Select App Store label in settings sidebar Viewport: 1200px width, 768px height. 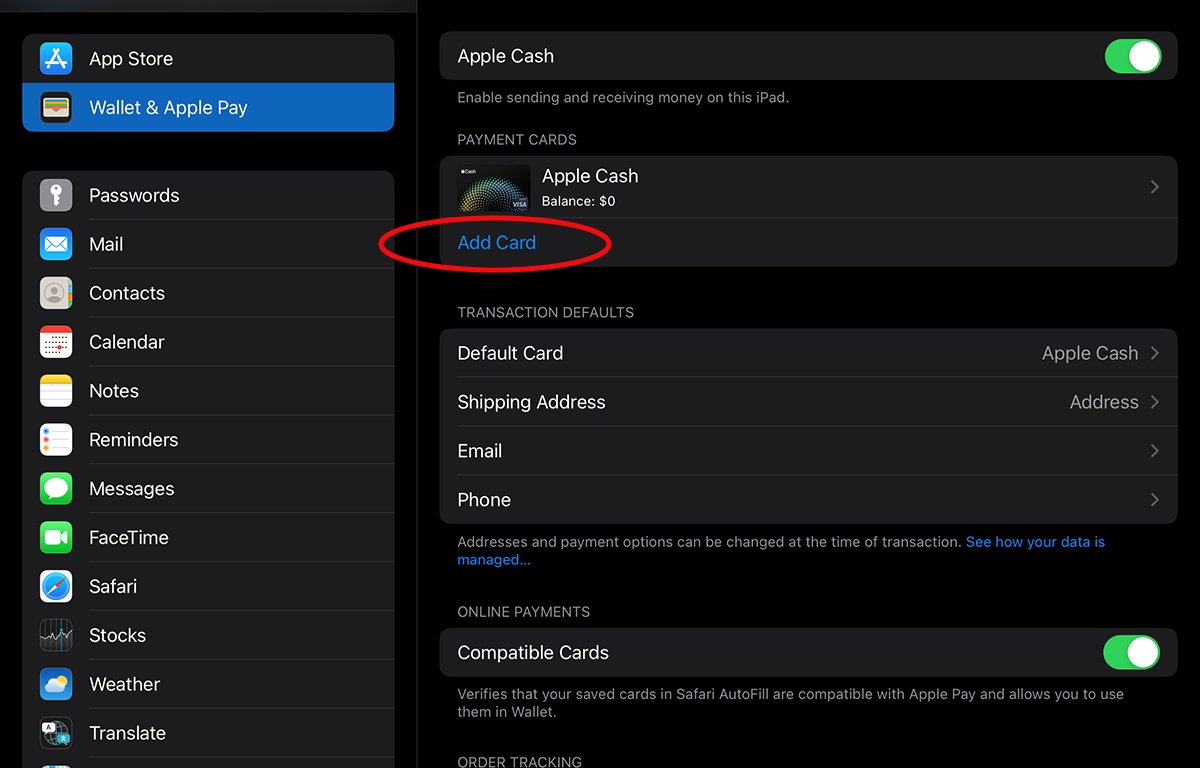(x=131, y=60)
